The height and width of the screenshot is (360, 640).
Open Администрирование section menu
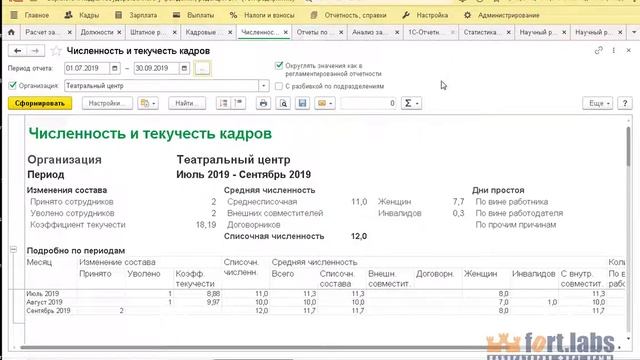pos(502,15)
